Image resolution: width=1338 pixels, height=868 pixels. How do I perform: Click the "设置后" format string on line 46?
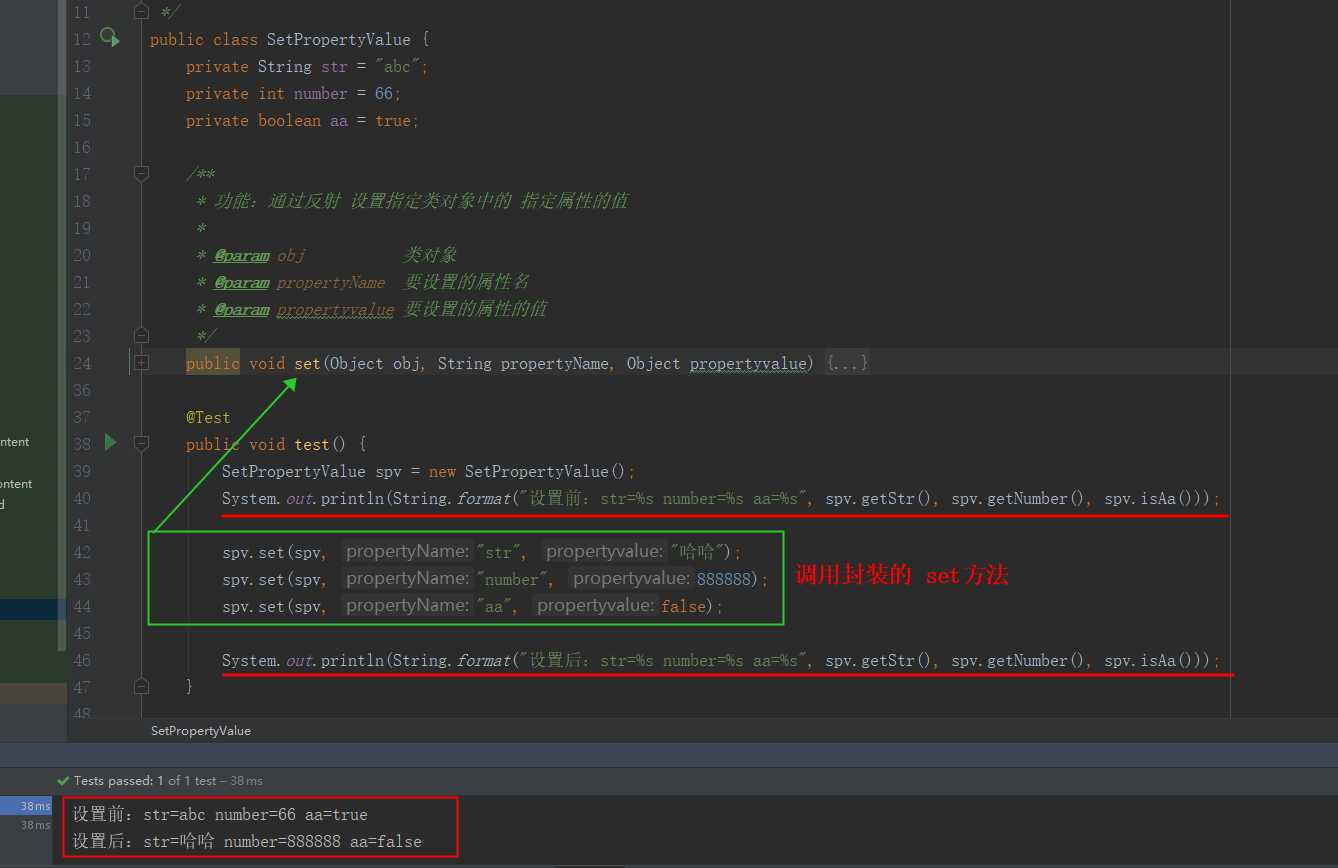662,660
